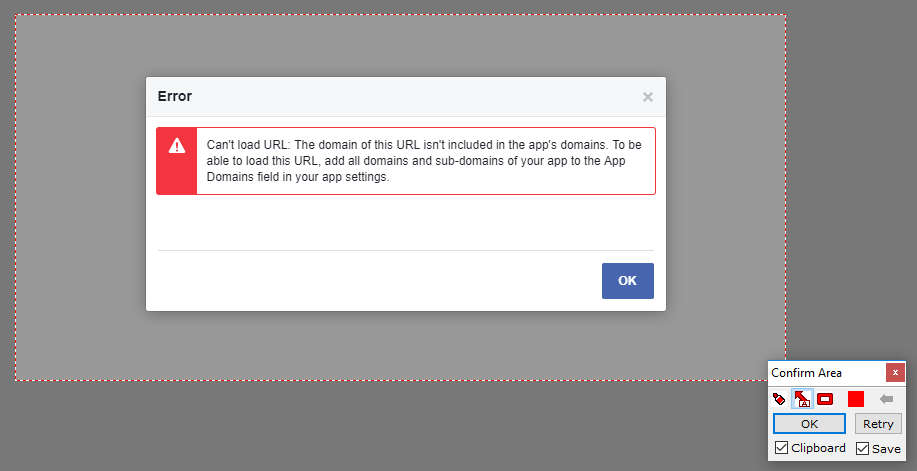This screenshot has height=471, width=917.
Task: Select the red highlighter marker tool
Action: tap(779, 399)
